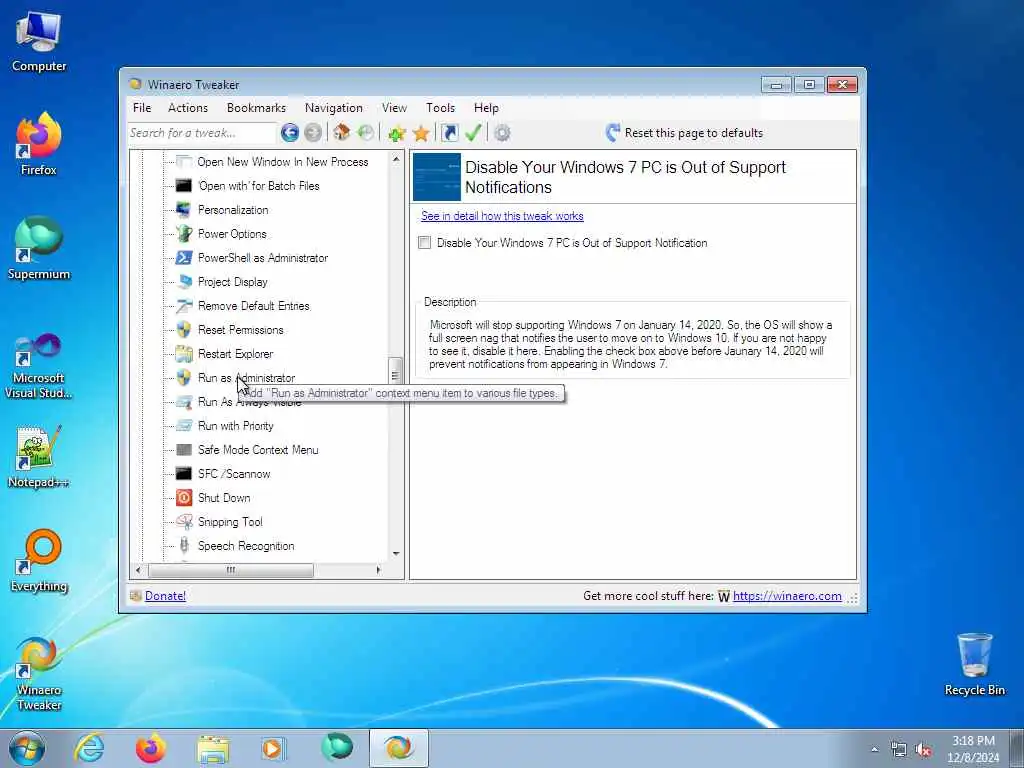Click the network icon in system tray
This screenshot has height=768, width=1024.
coord(899,750)
